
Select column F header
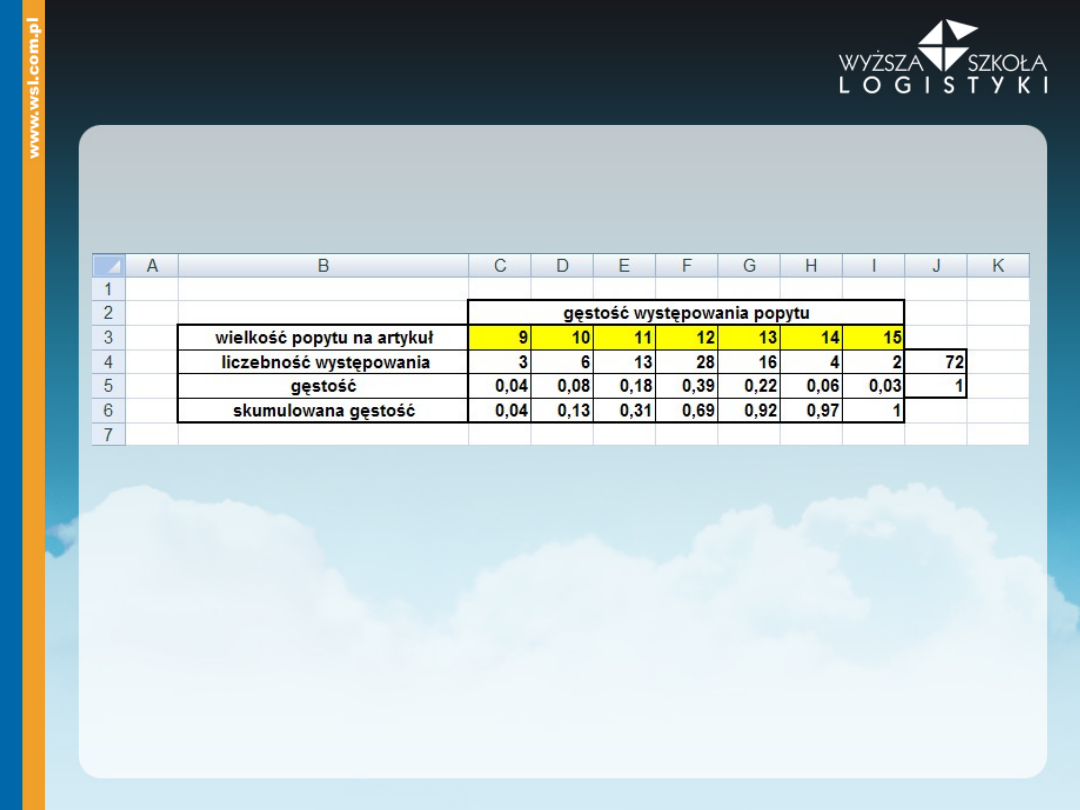tap(686, 266)
